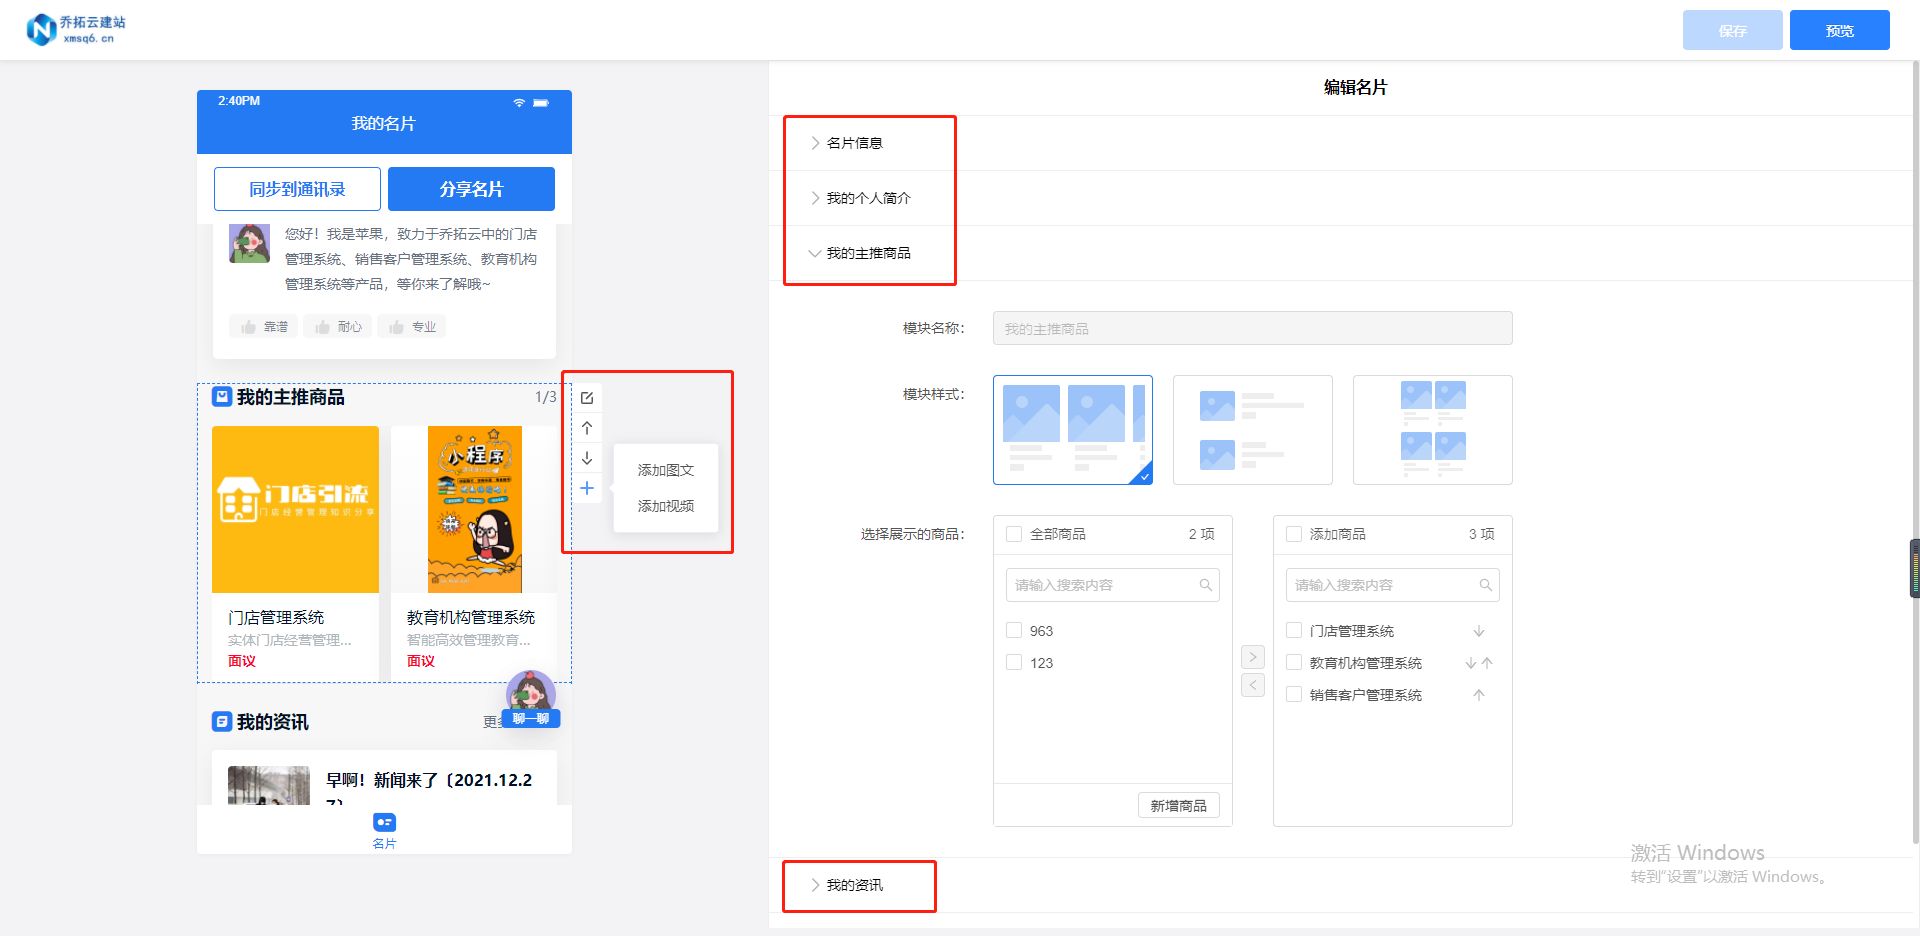This screenshot has height=936, width=1920.
Task: Check the 教育机构管理系统 checkbox
Action: (x=1294, y=663)
